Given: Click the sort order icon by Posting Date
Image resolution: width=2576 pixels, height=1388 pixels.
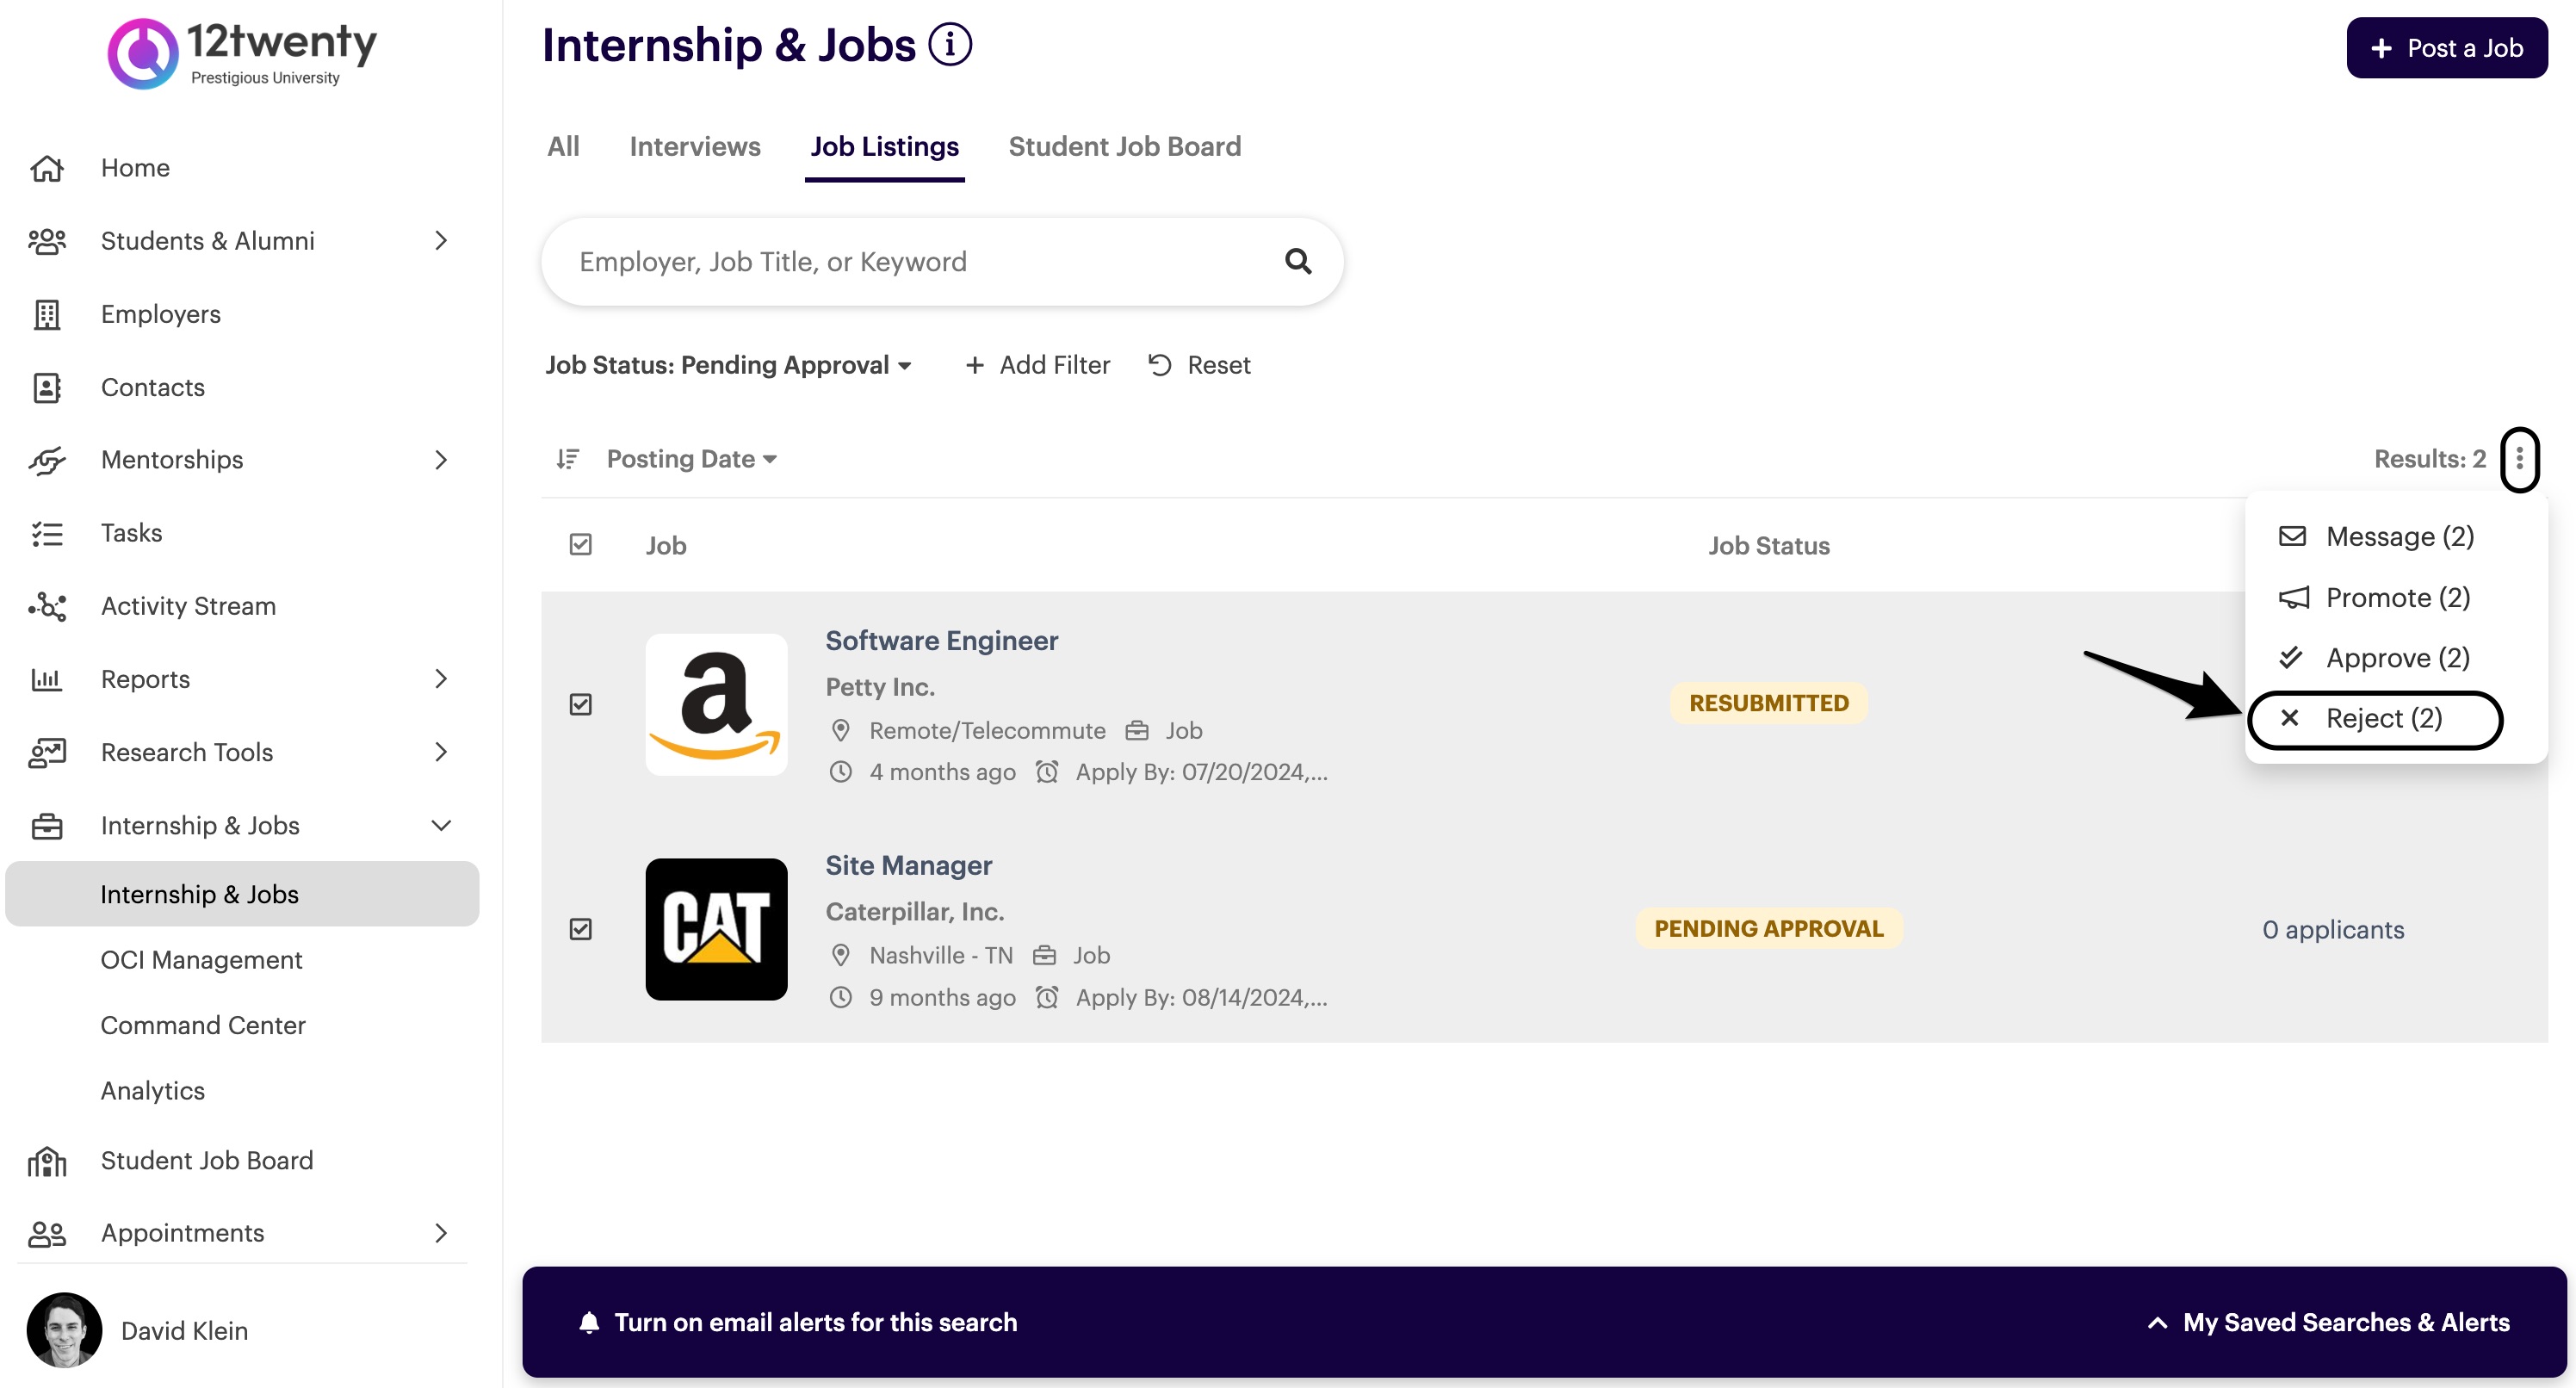Looking at the screenshot, I should tap(568, 459).
